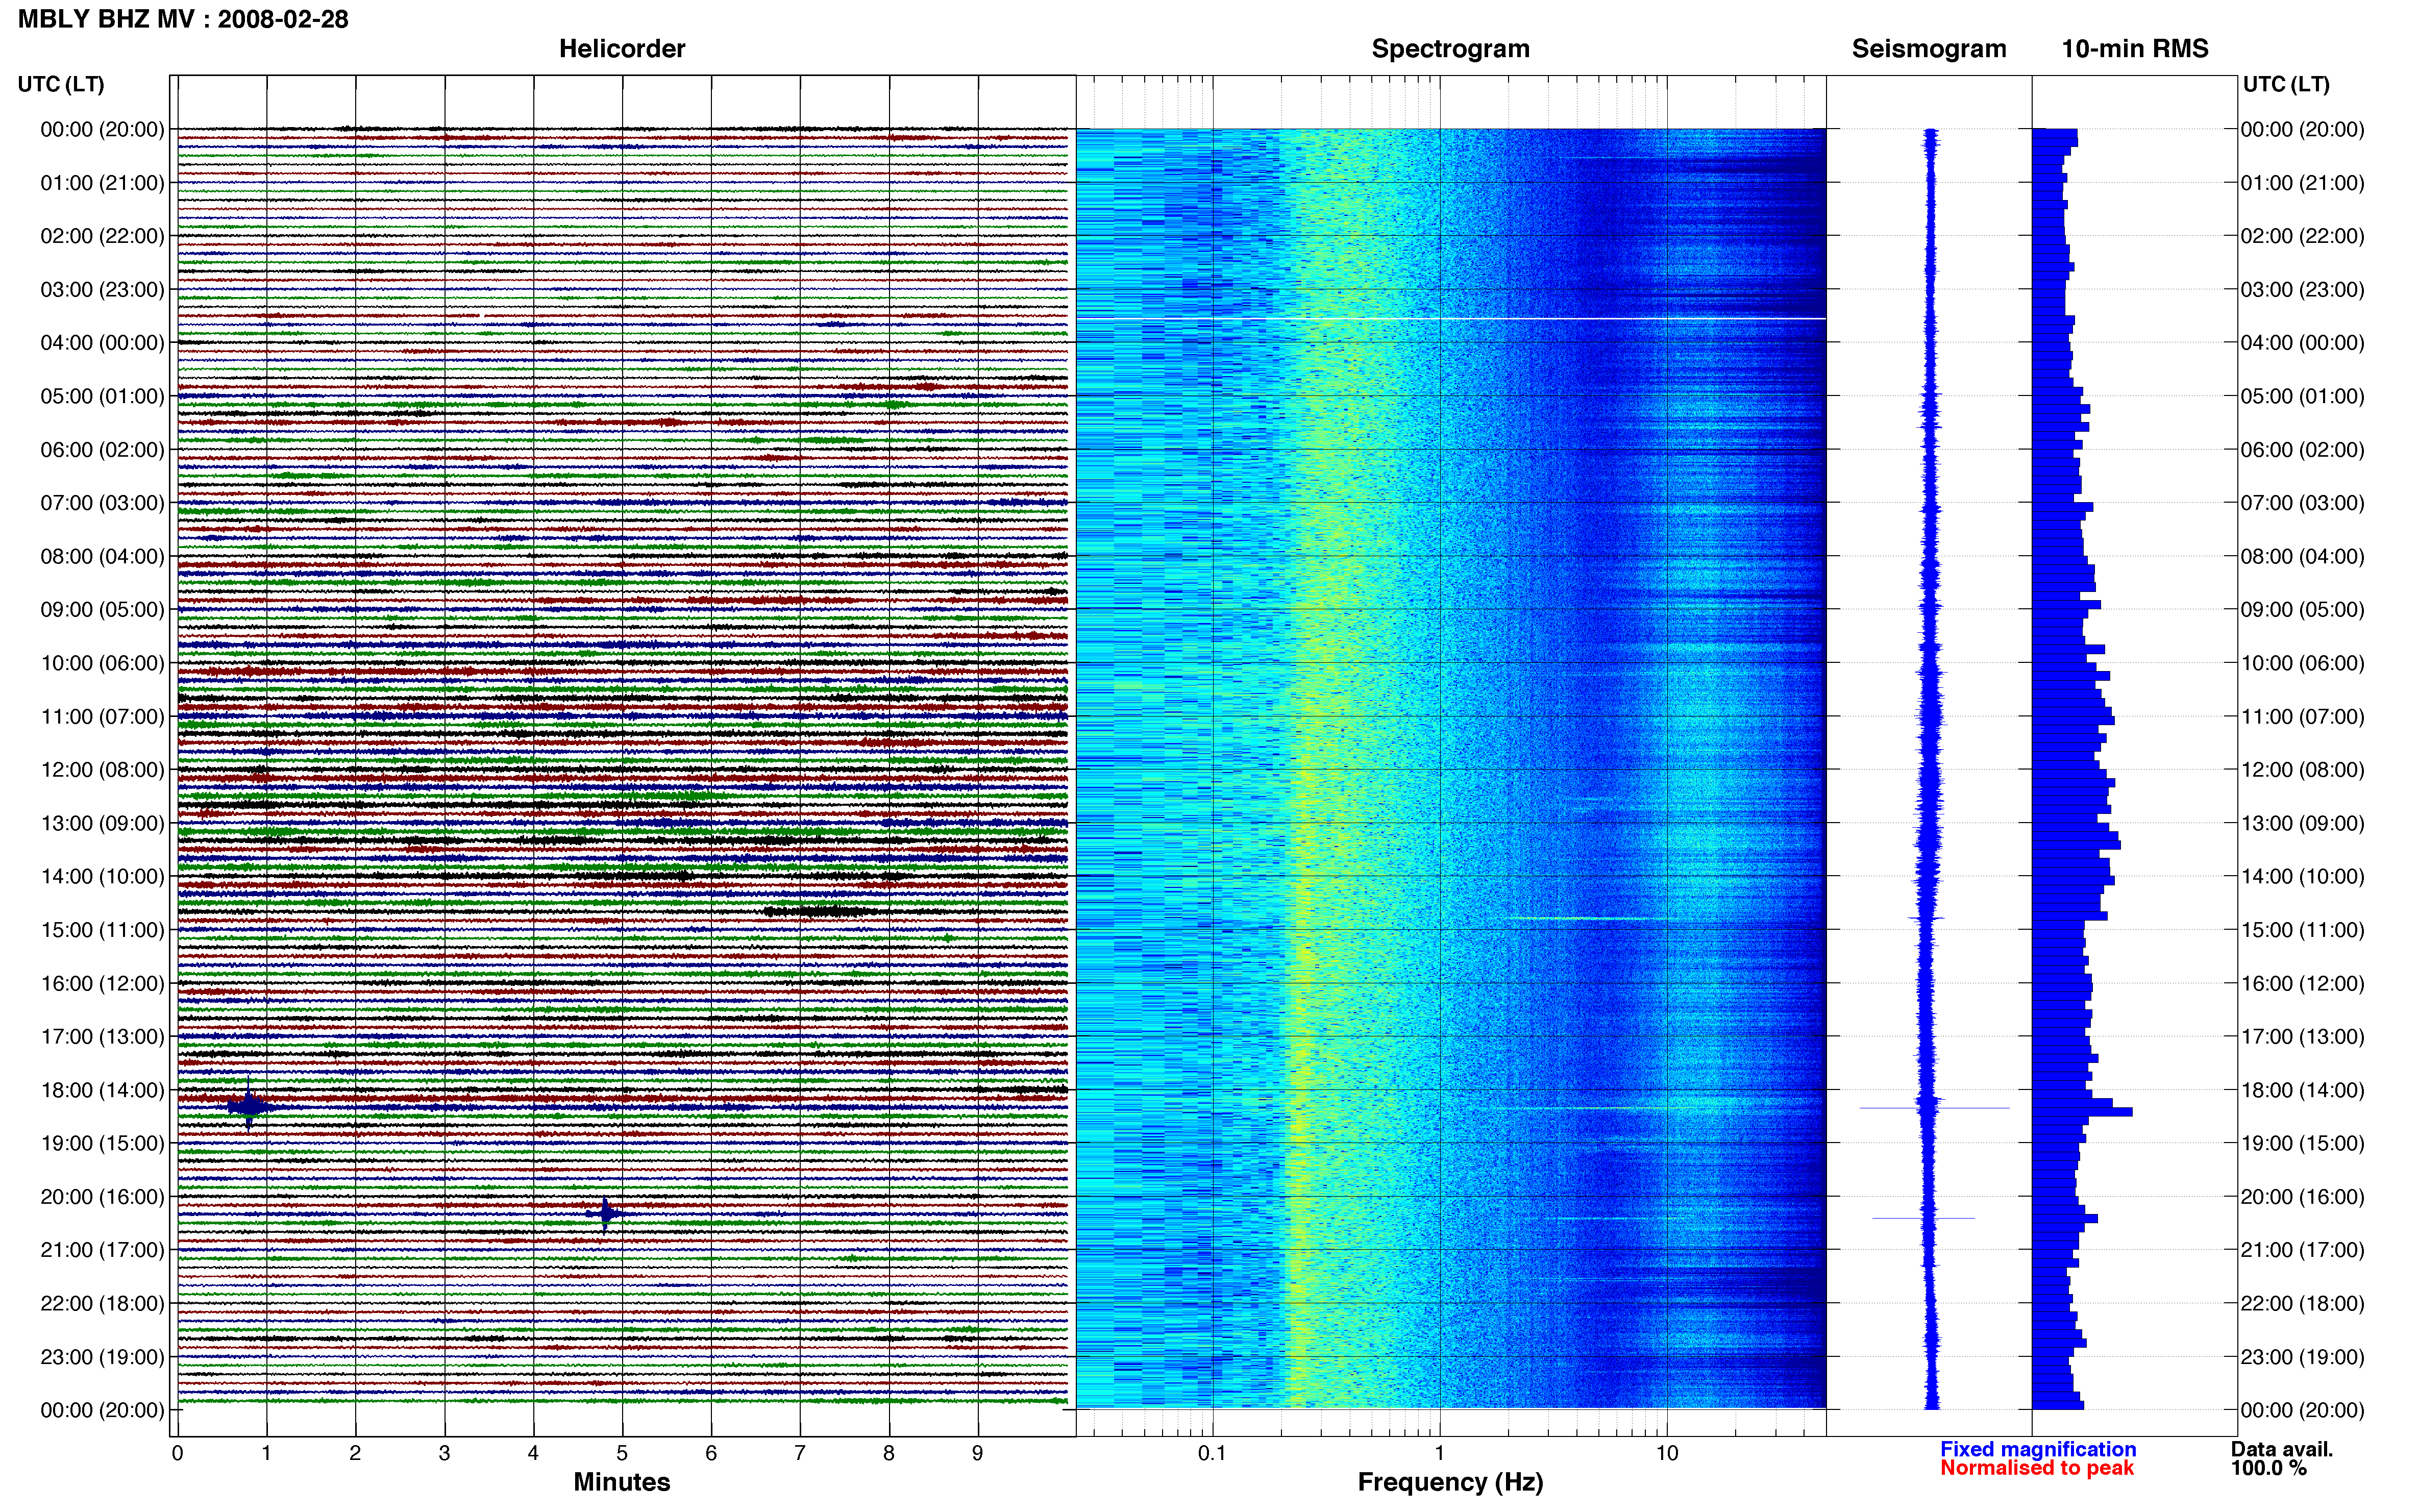Click the '10' frequency tick label
This screenshot has height=1512, width=2419.
[1666, 1453]
